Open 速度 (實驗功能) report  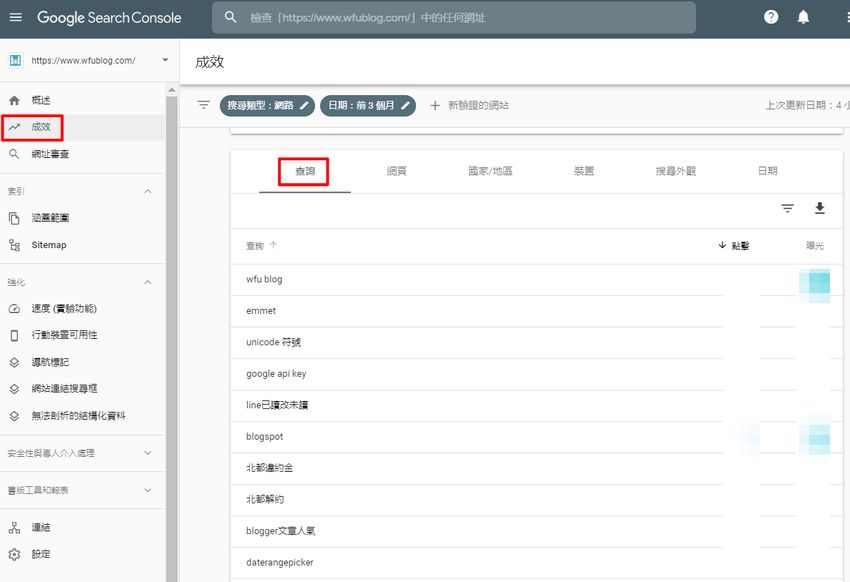(82, 308)
